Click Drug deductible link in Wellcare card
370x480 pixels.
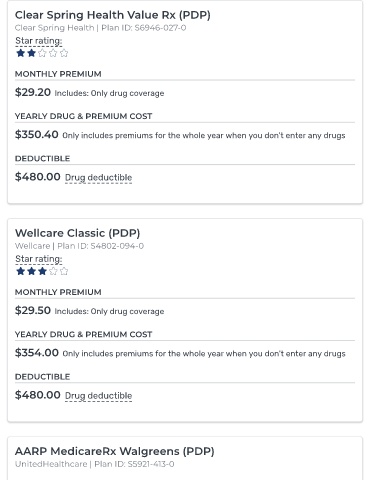pos(98,396)
